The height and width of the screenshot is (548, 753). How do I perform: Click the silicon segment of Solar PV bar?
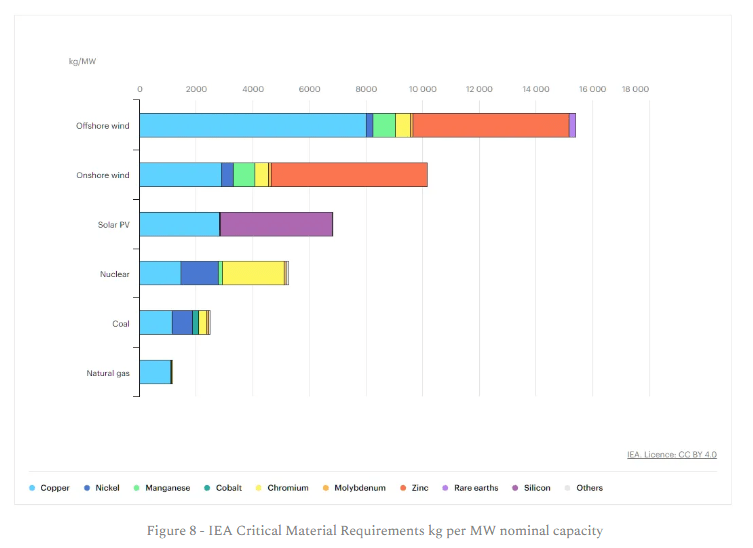[276, 224]
